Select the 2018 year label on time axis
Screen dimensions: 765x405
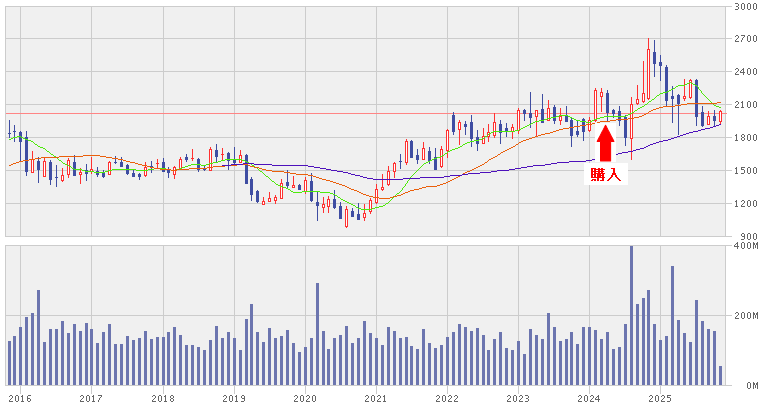tap(162, 397)
